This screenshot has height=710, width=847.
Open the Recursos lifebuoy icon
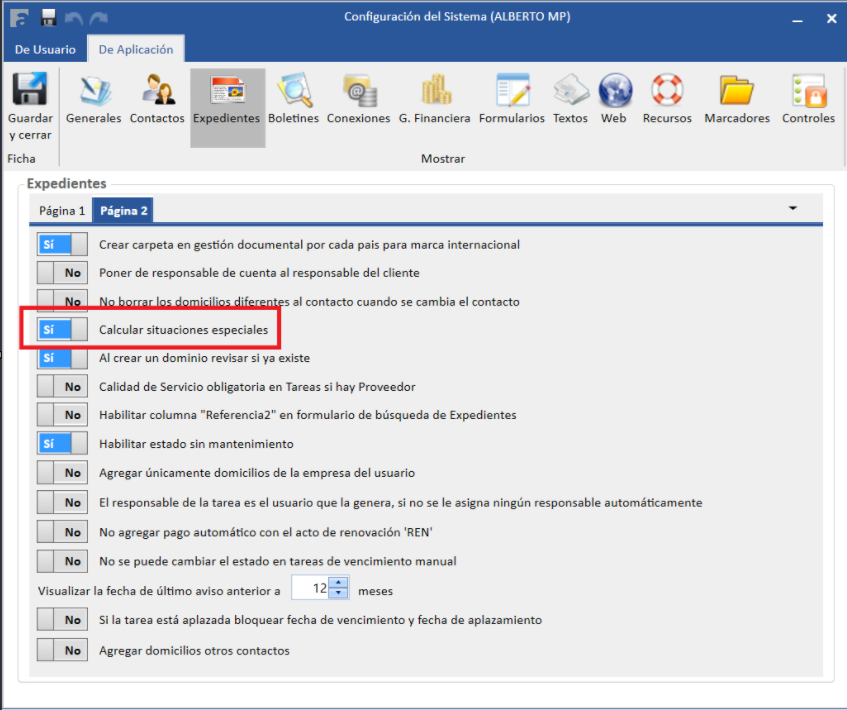coord(667,91)
